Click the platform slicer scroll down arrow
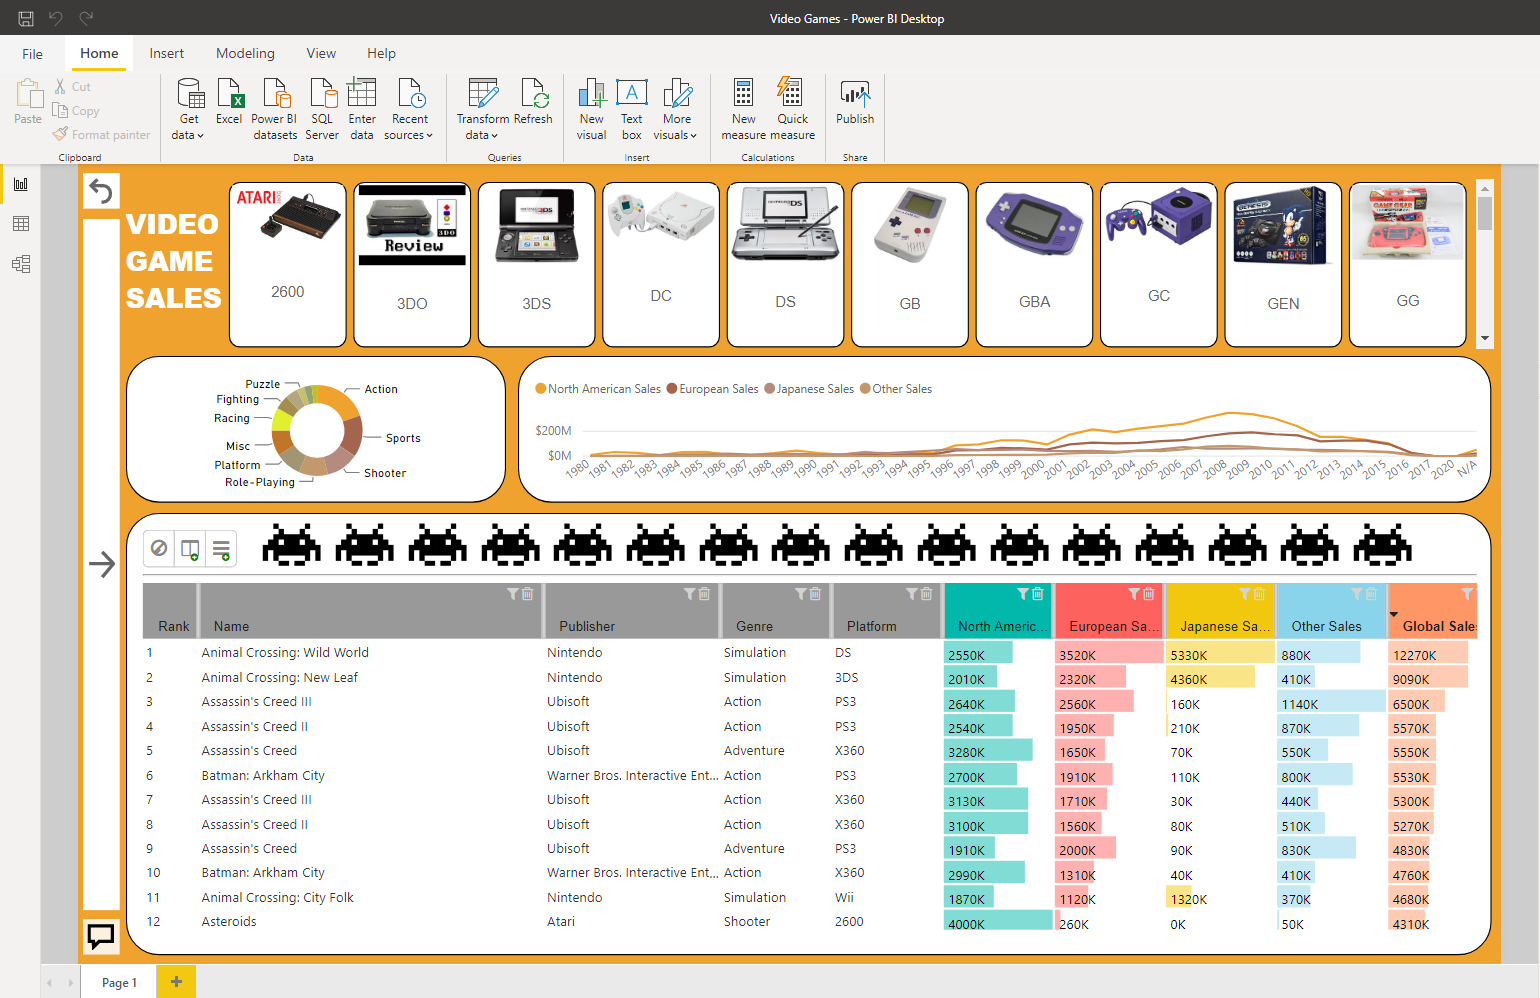1540x998 pixels. 1485,339
